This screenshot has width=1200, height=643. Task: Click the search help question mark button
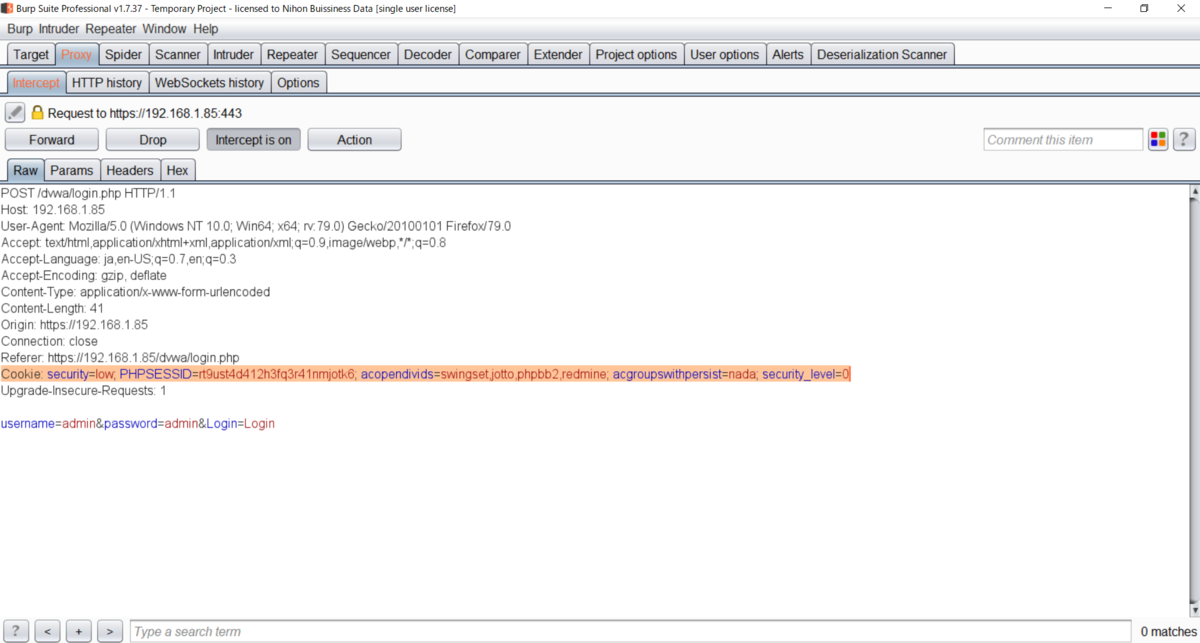[x=15, y=631]
